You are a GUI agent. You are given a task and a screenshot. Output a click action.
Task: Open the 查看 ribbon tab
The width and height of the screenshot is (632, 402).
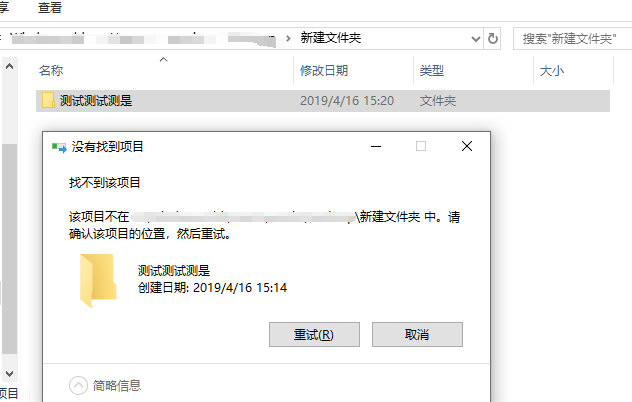(50, 7)
